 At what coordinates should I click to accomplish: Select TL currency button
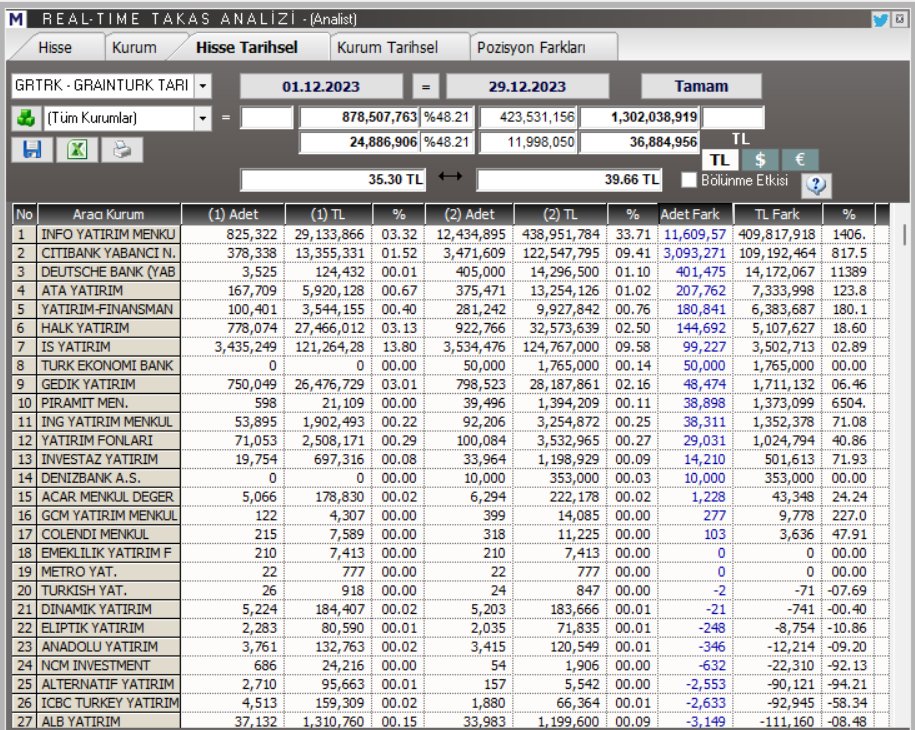pos(720,159)
